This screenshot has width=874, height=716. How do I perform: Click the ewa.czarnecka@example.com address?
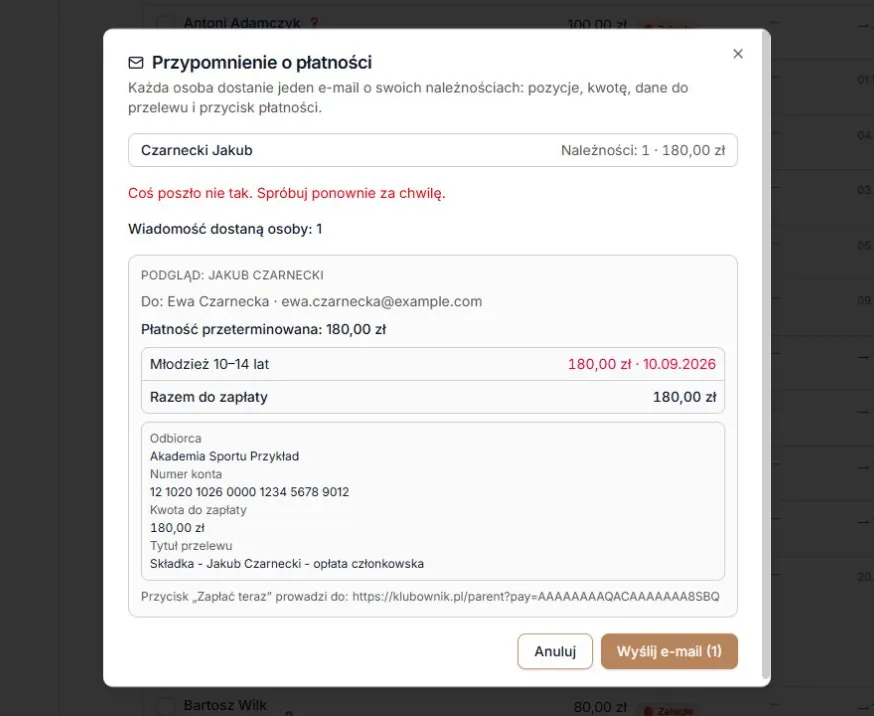pyautogui.click(x=381, y=301)
